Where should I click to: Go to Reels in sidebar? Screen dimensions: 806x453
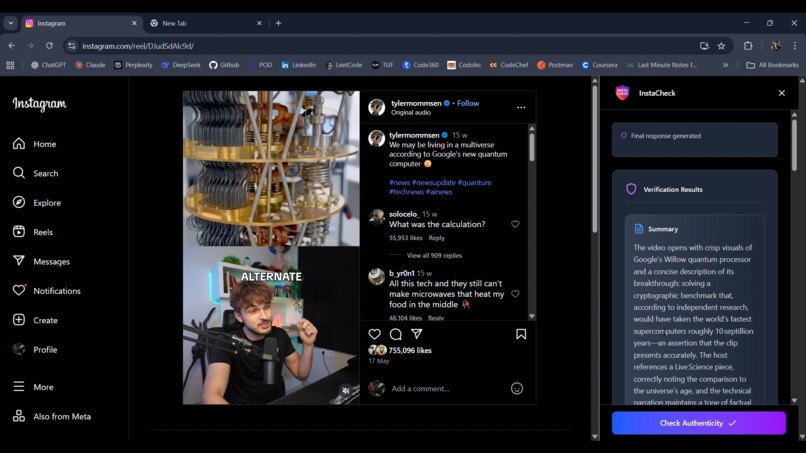tap(33, 232)
